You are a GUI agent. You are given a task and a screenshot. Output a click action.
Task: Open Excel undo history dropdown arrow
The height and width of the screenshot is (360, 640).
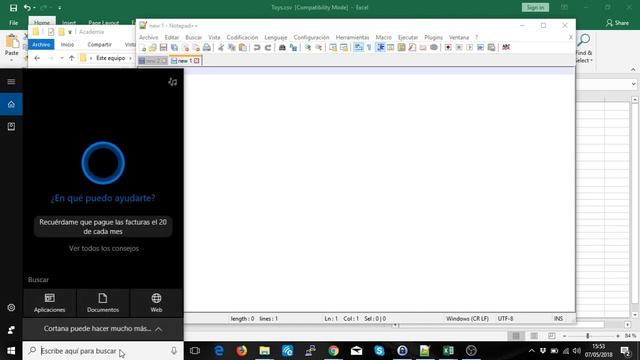click(34, 7)
